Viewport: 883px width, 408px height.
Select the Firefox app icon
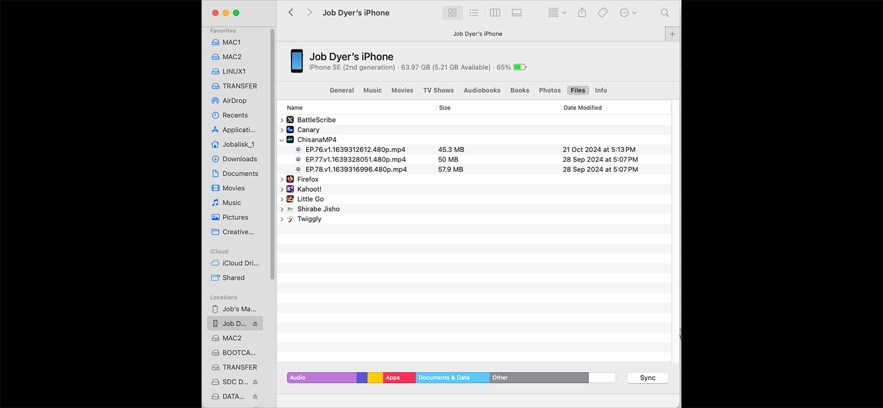tap(290, 180)
